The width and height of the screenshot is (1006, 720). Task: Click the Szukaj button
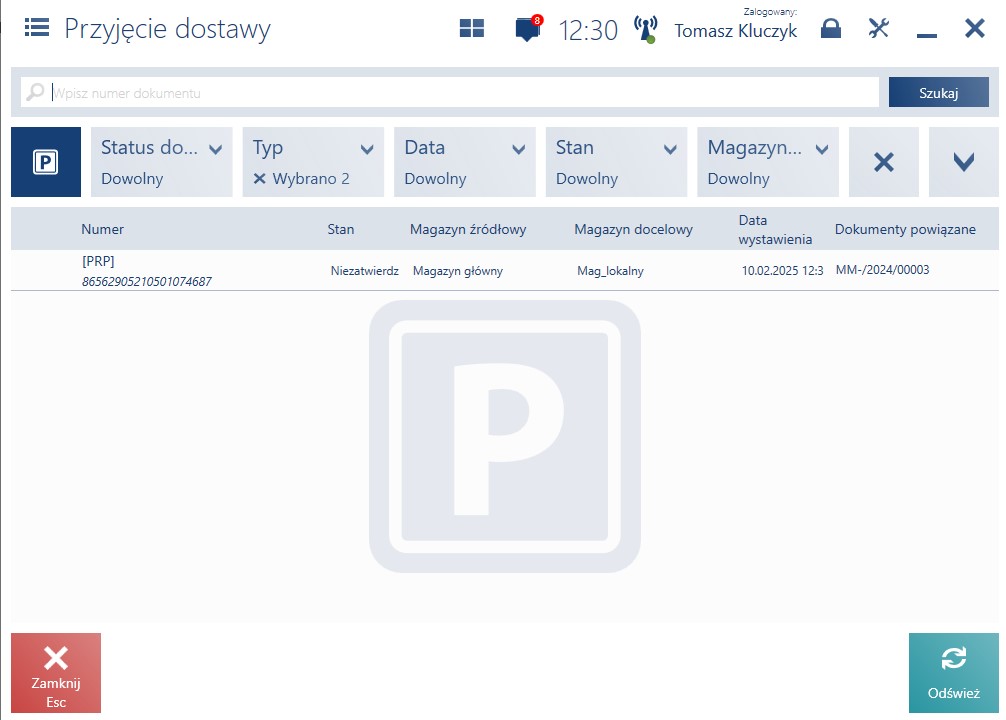(939, 92)
